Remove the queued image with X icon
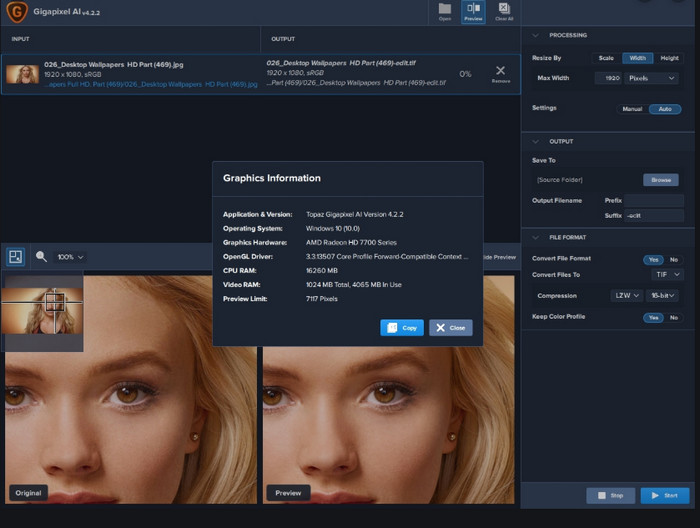The width and height of the screenshot is (700, 528). pos(500,73)
